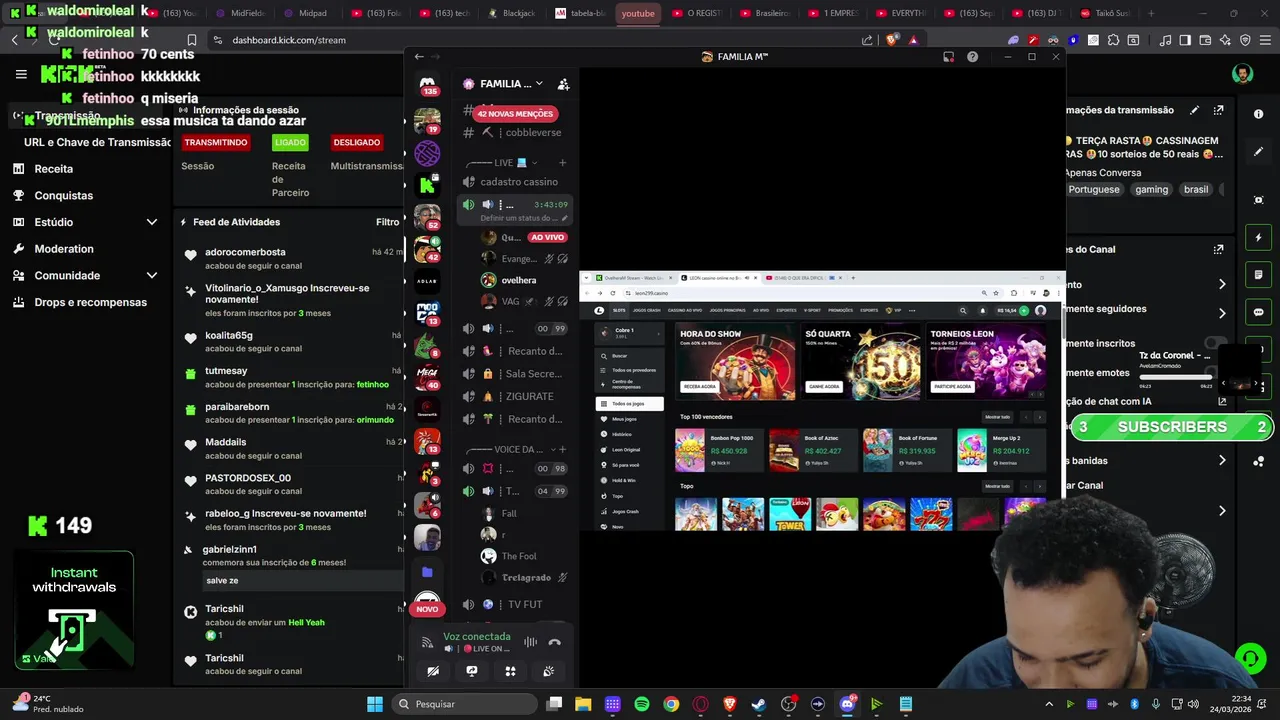Click TRANSMITINDO status button
The height and width of the screenshot is (720, 1280).
point(215,142)
